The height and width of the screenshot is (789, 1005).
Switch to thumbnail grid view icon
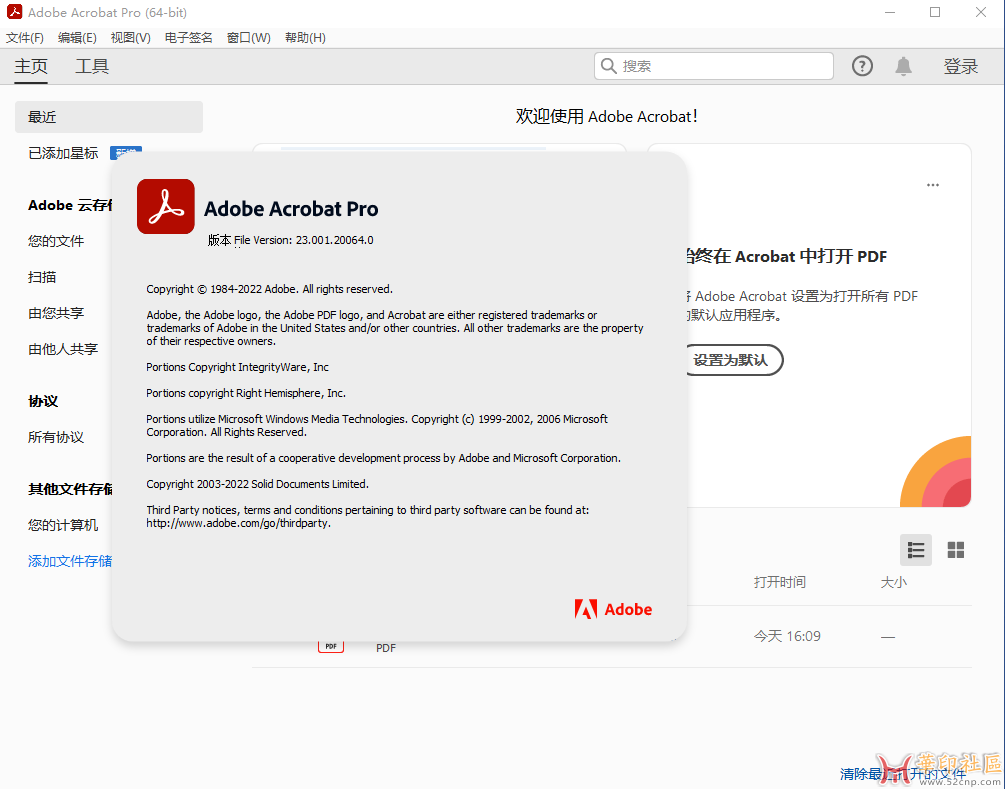(956, 550)
